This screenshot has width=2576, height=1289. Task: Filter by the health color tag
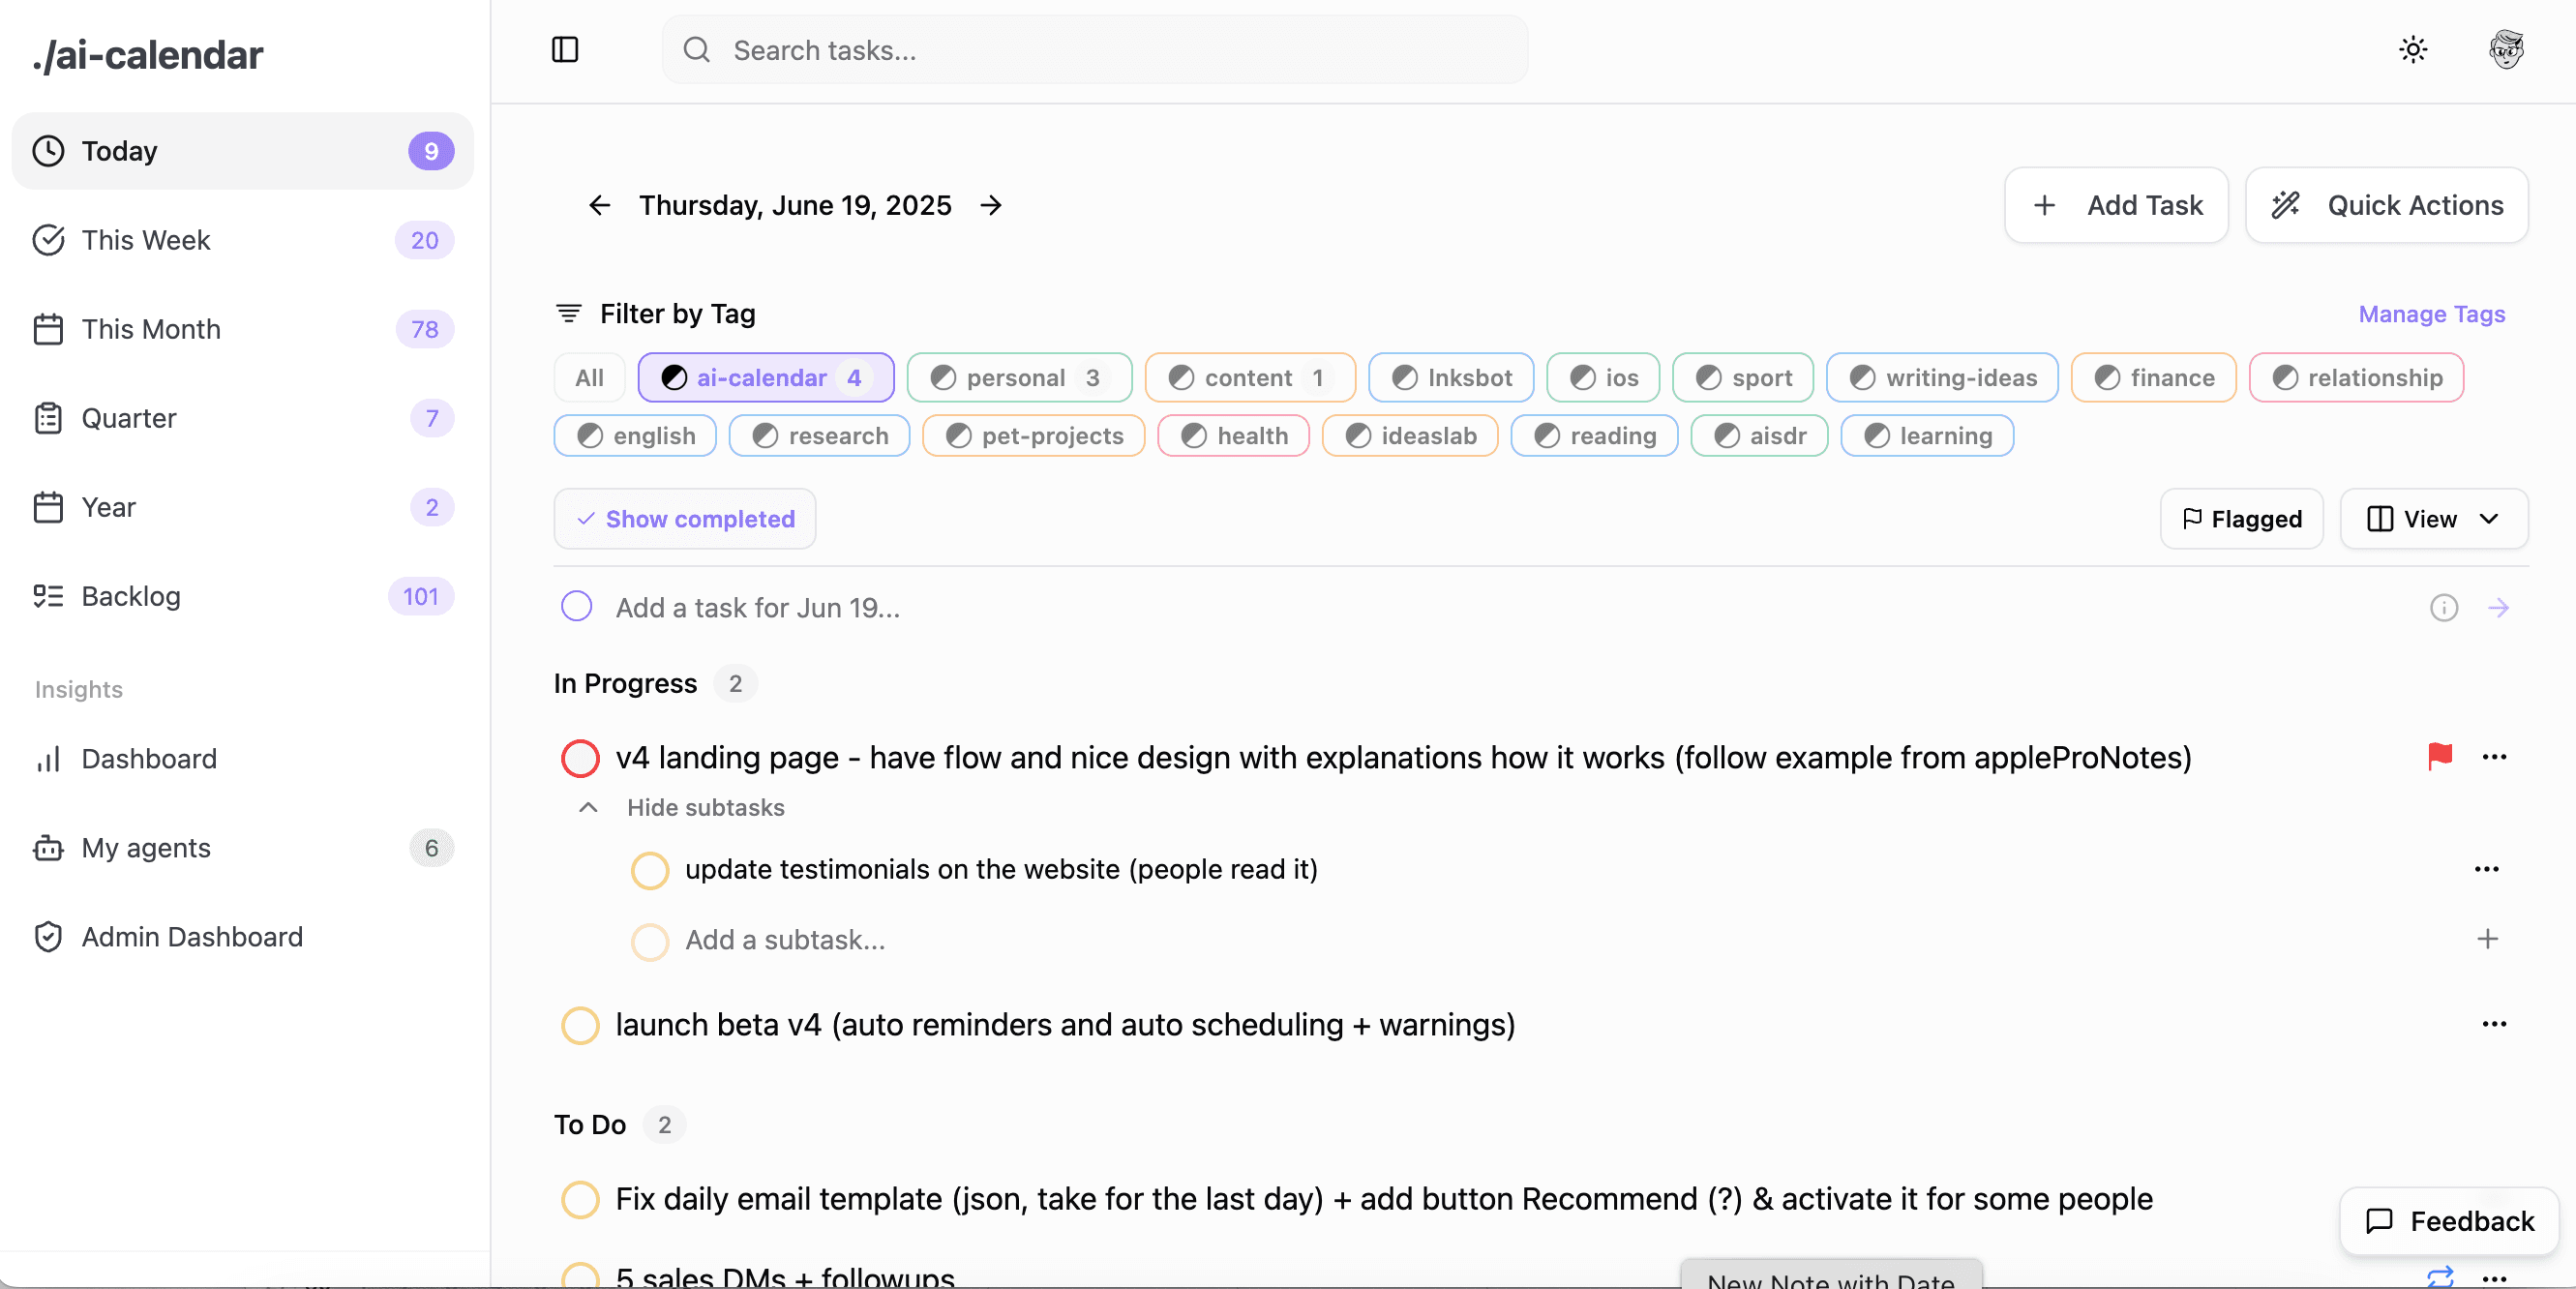tap(1233, 436)
